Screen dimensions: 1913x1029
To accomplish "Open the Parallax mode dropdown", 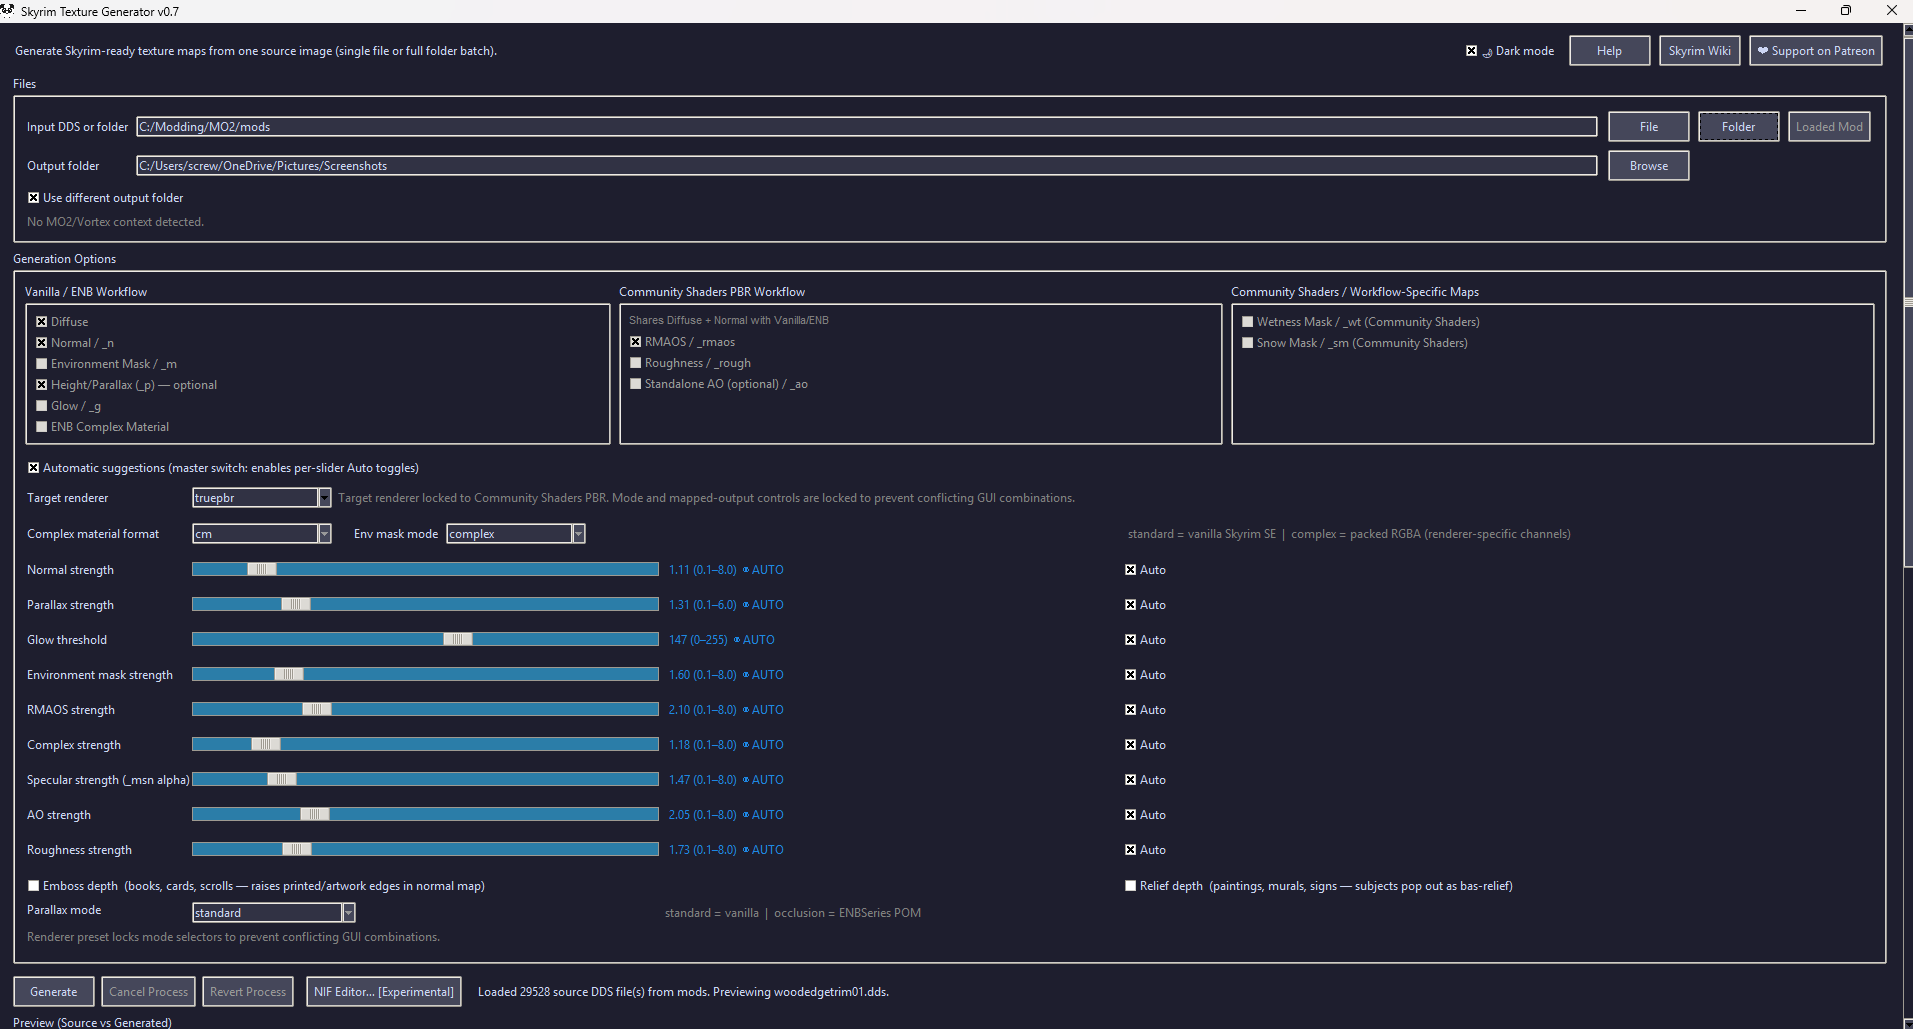I will (x=273, y=913).
